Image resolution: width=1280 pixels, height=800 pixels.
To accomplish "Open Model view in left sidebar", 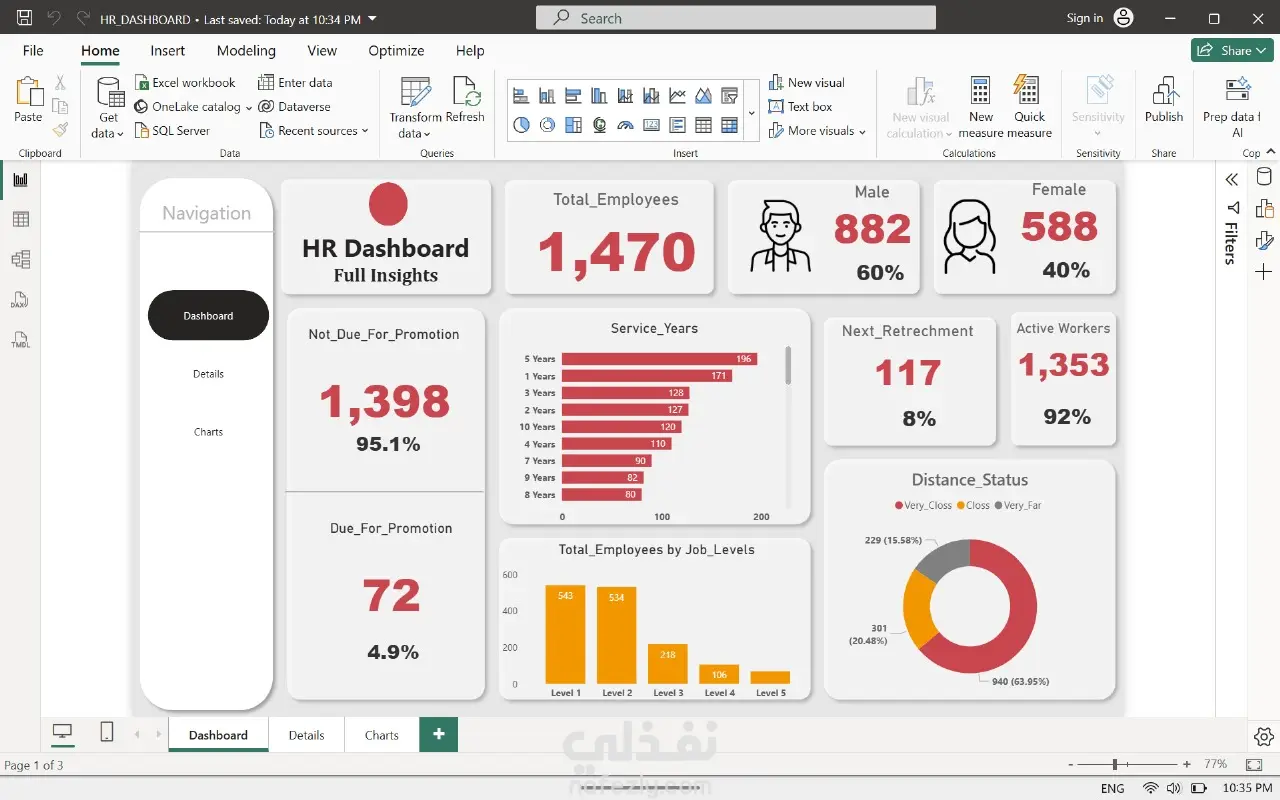I will [x=20, y=260].
